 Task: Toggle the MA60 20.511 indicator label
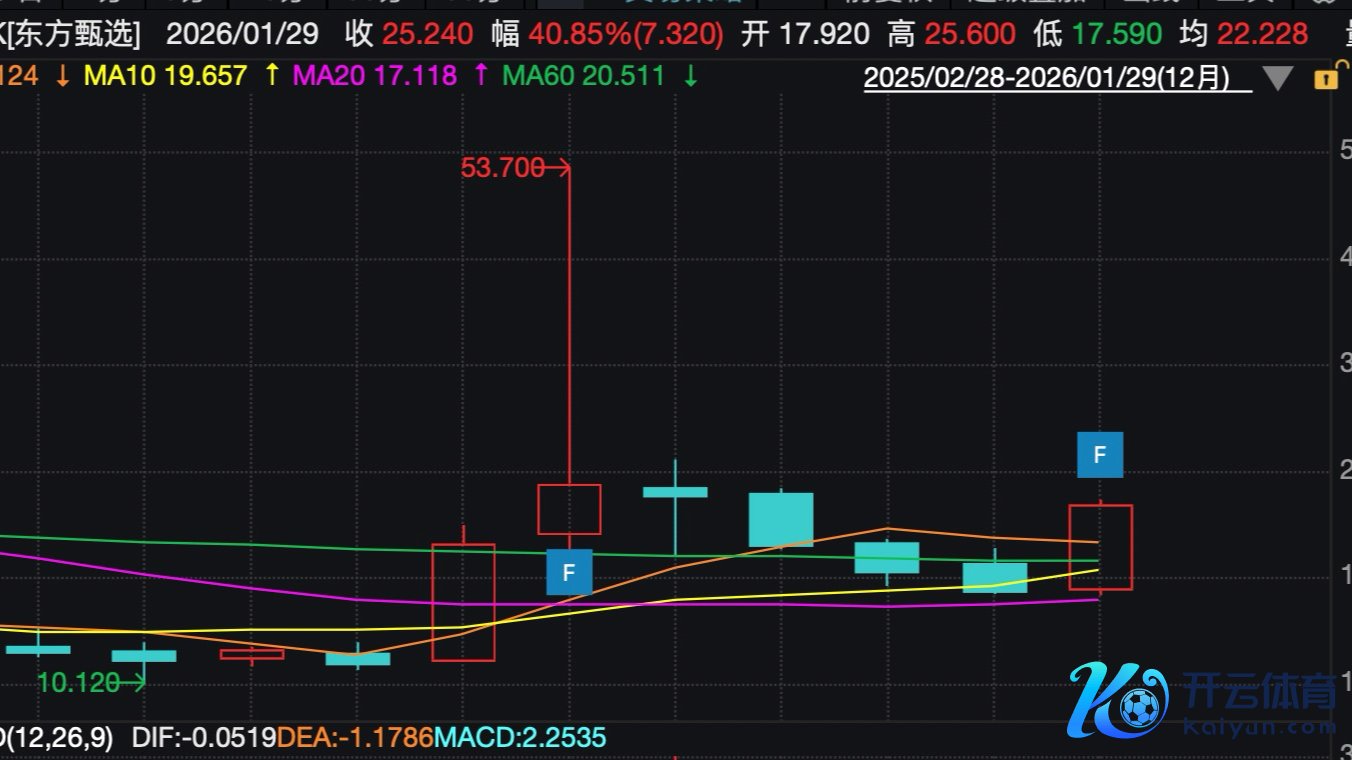tap(583, 75)
